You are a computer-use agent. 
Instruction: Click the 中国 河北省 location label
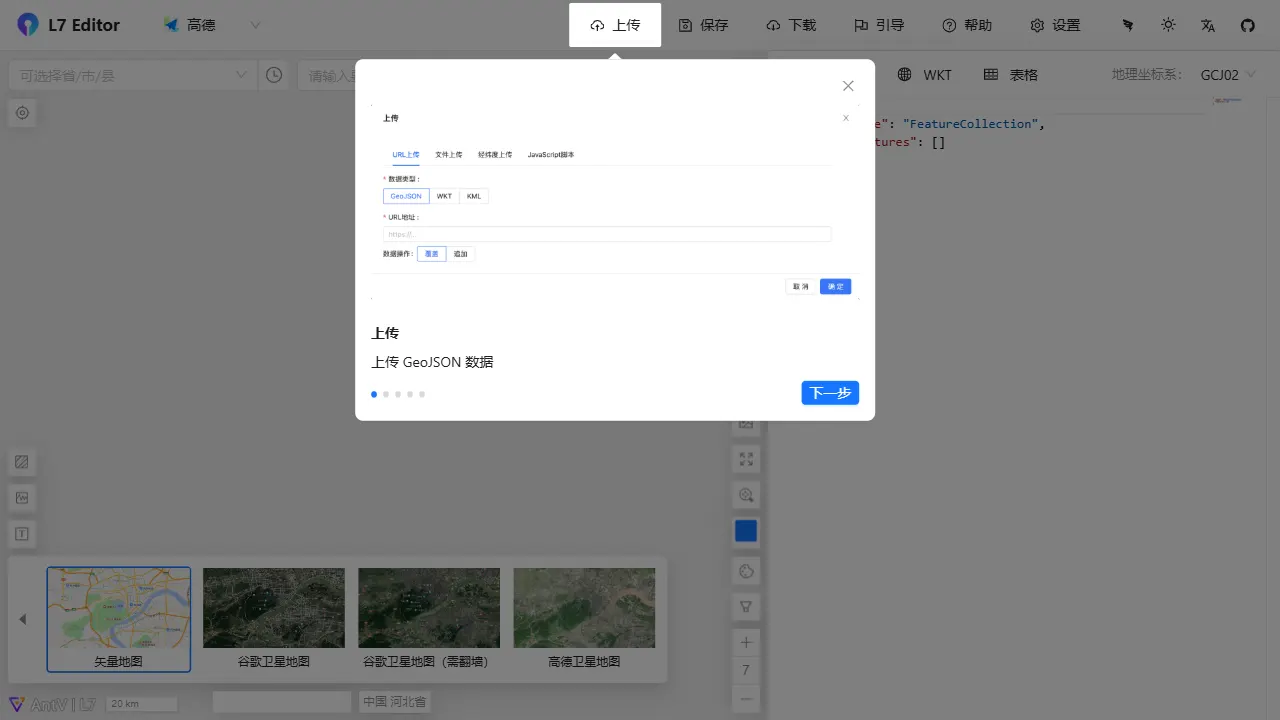tap(395, 702)
